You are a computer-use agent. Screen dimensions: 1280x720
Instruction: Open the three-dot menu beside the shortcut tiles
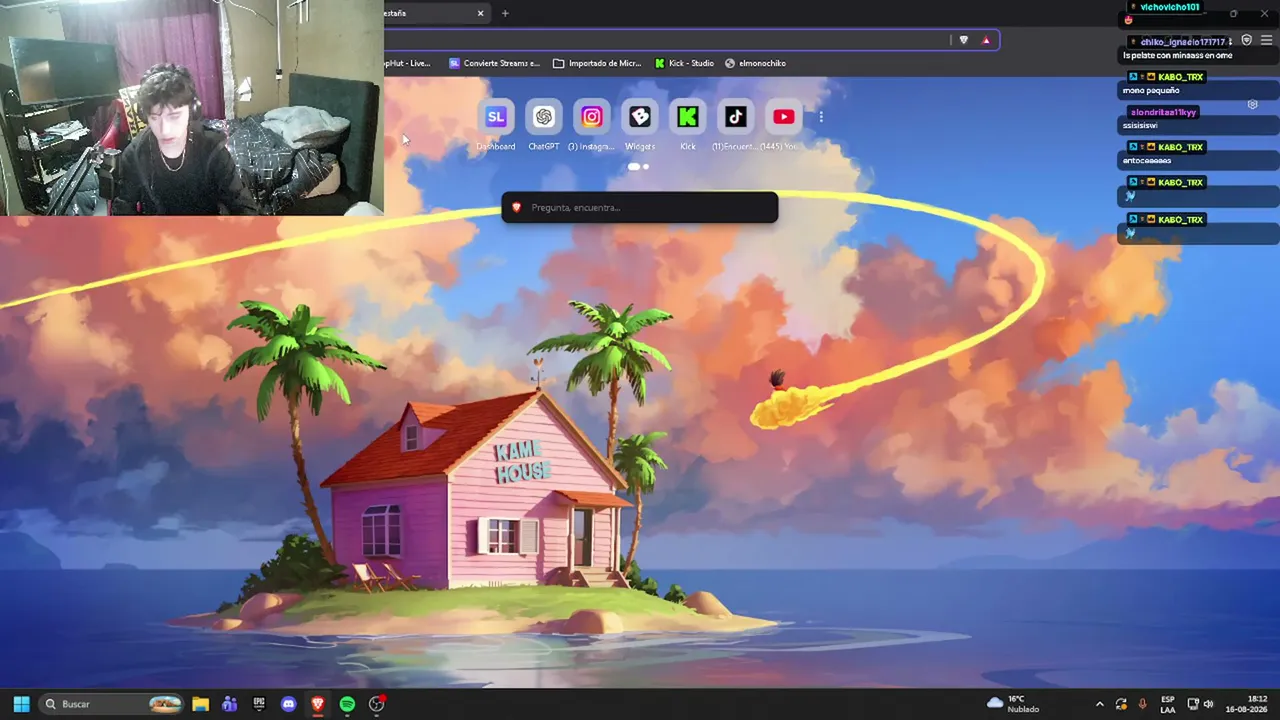click(821, 117)
